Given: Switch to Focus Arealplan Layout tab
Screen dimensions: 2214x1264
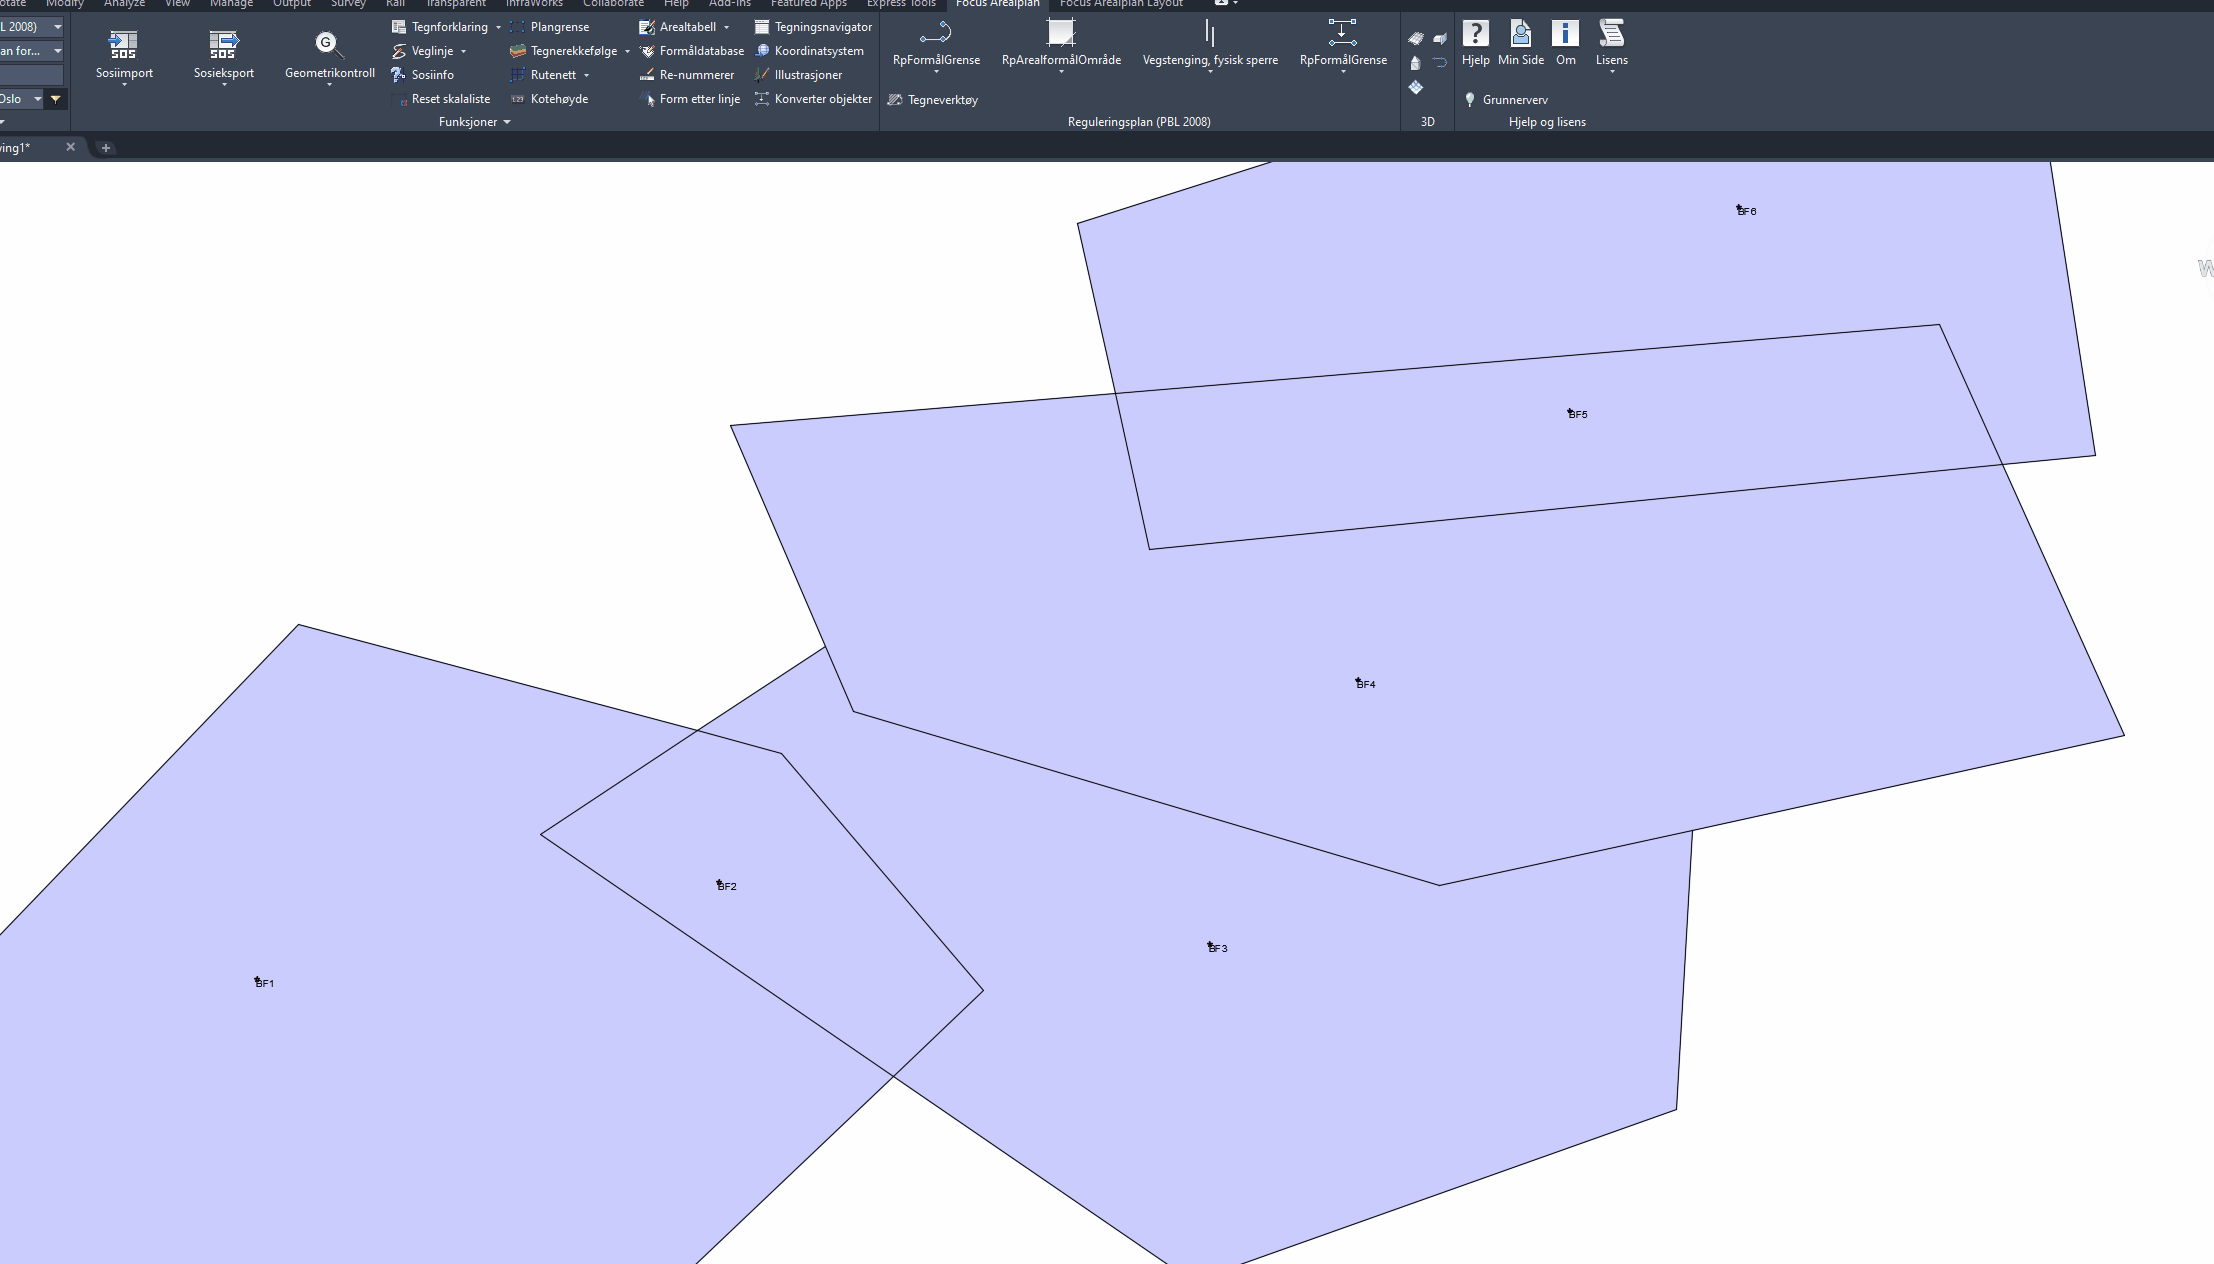Looking at the screenshot, I should (1120, 4).
